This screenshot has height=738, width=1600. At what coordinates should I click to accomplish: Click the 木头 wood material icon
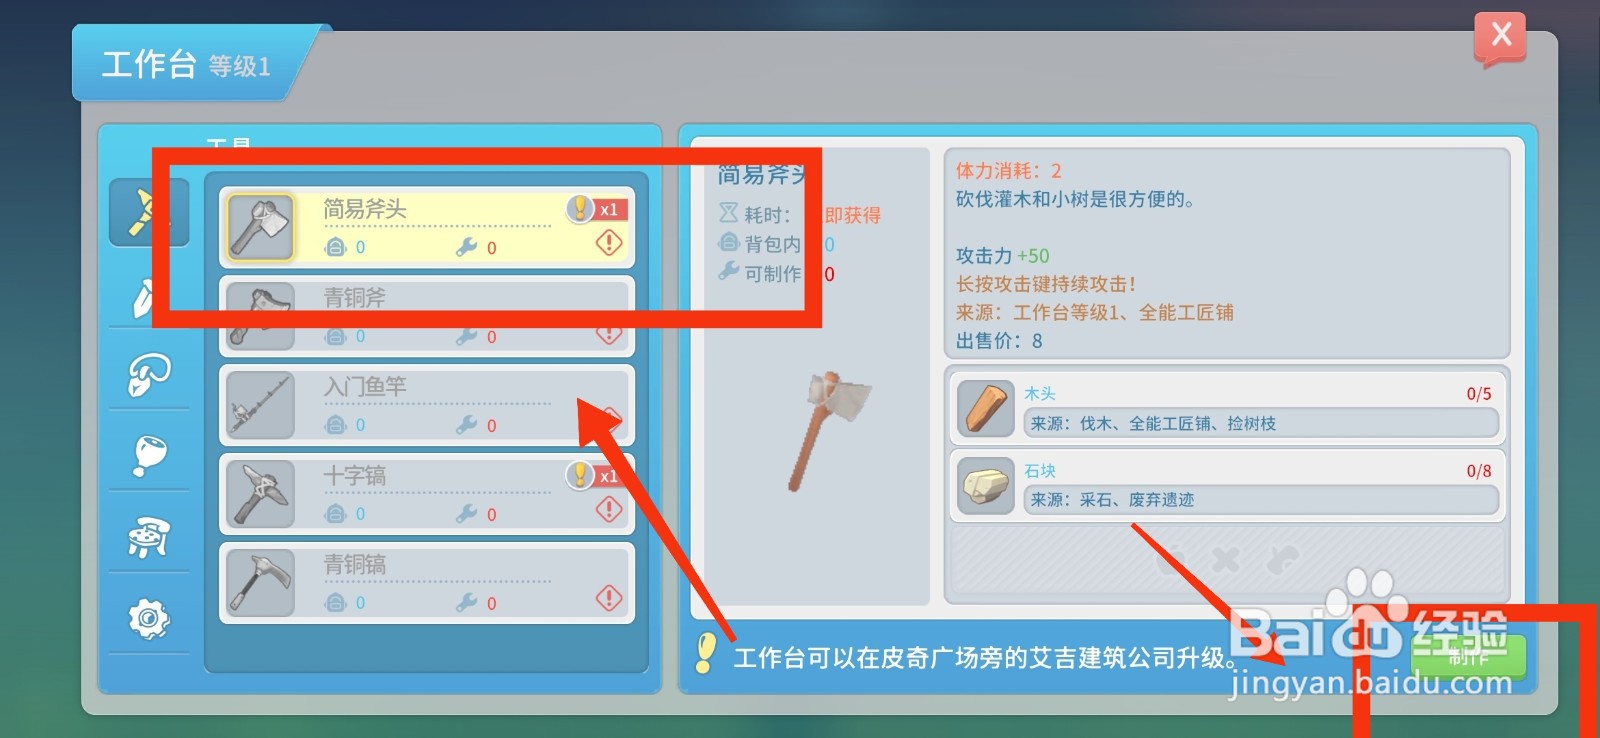coord(986,408)
